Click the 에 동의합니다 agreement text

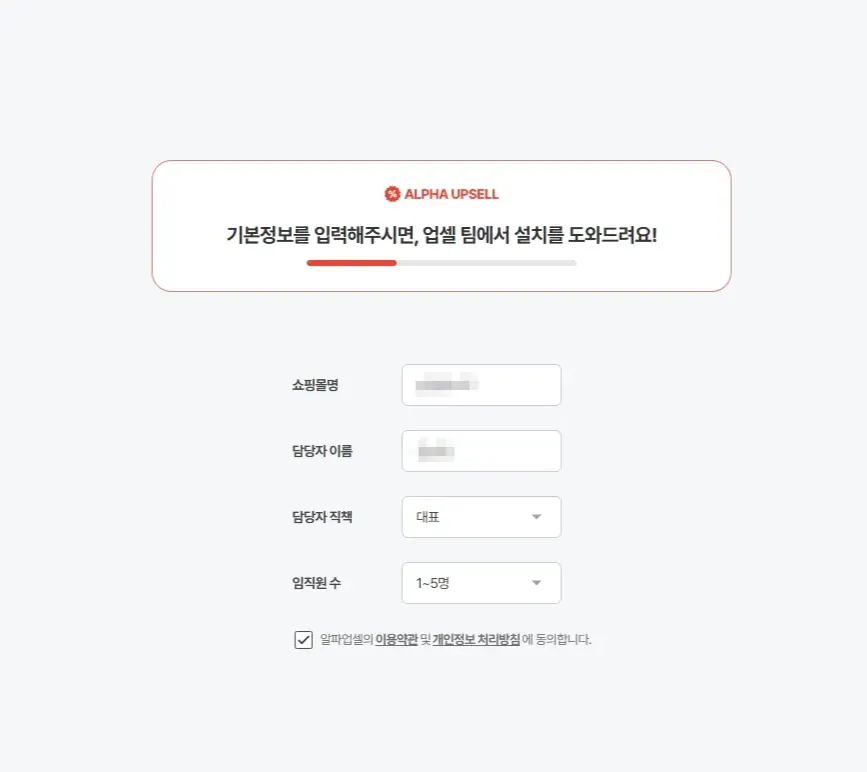click(x=557, y=640)
